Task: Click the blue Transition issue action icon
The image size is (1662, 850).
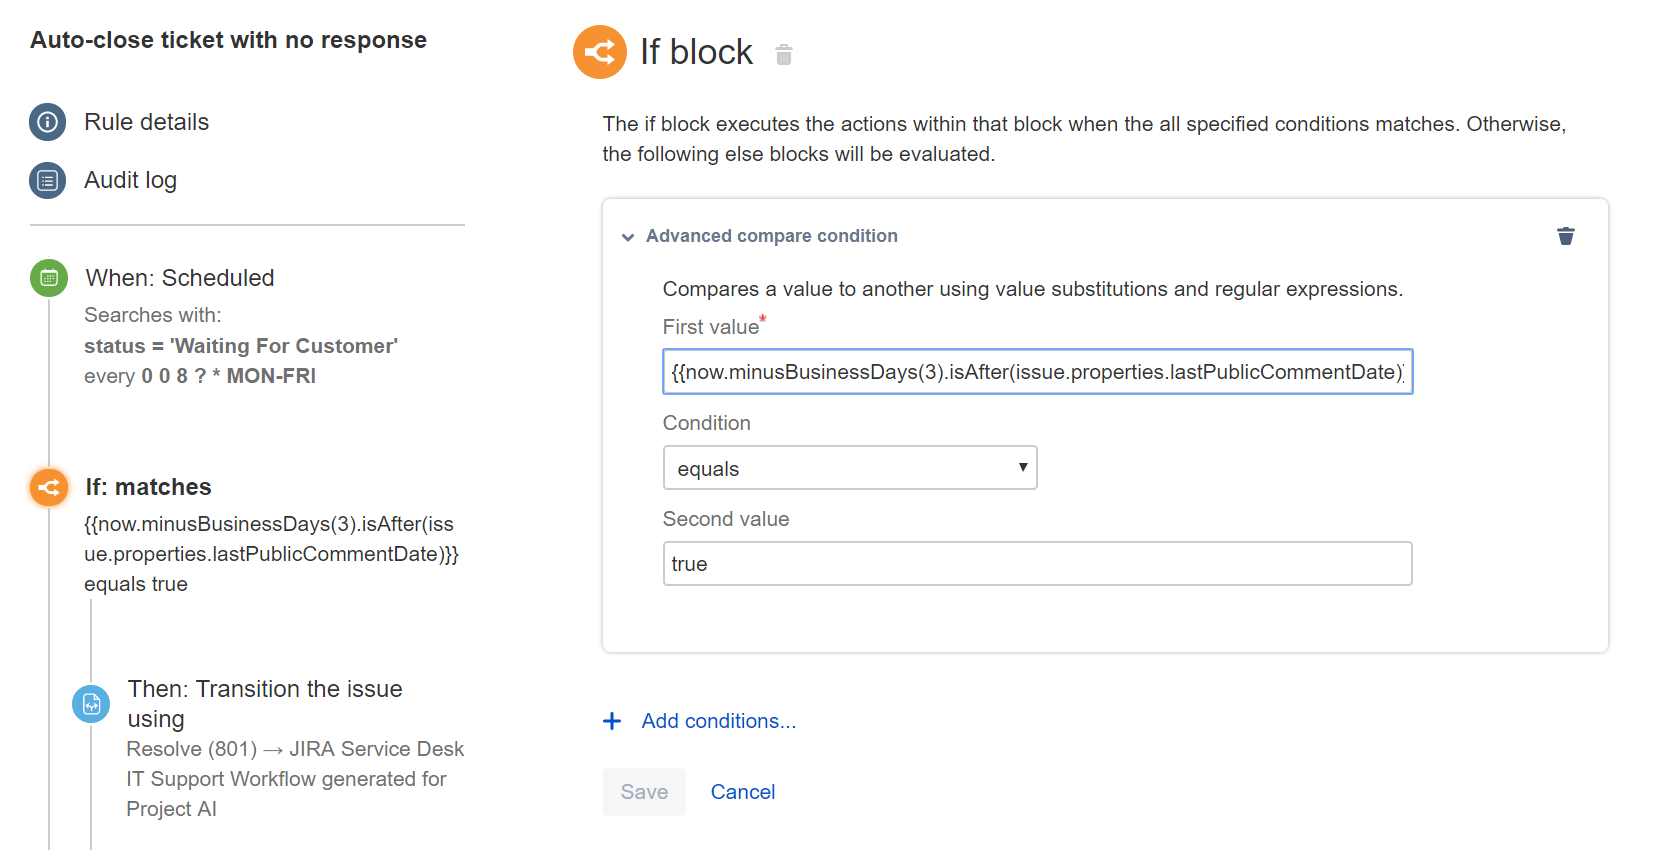Action: (91, 704)
